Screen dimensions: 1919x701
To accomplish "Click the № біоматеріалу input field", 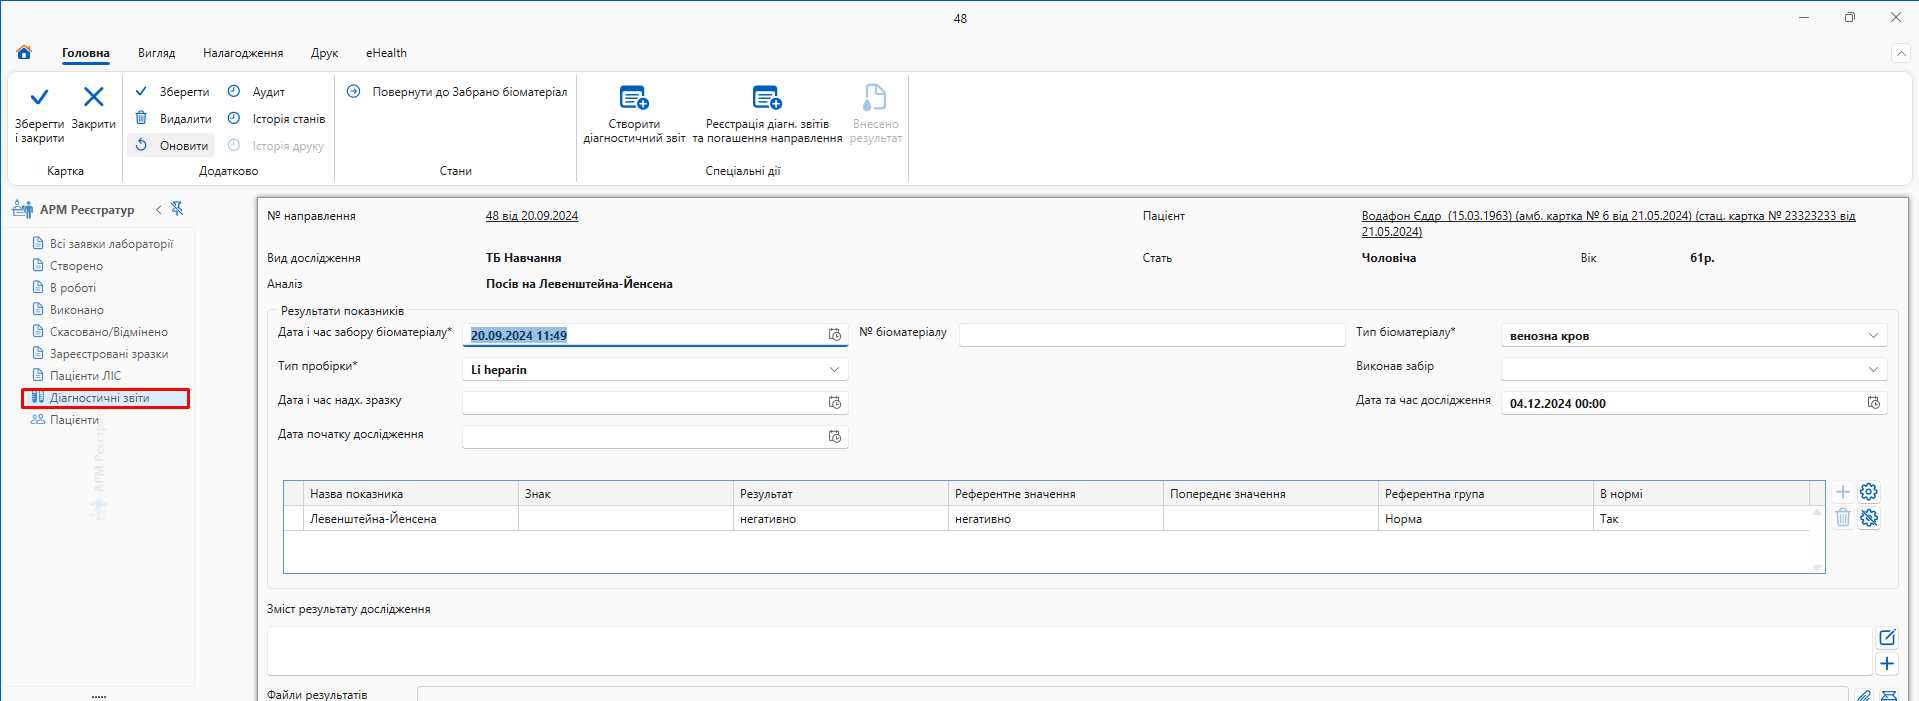I will [x=1151, y=335].
